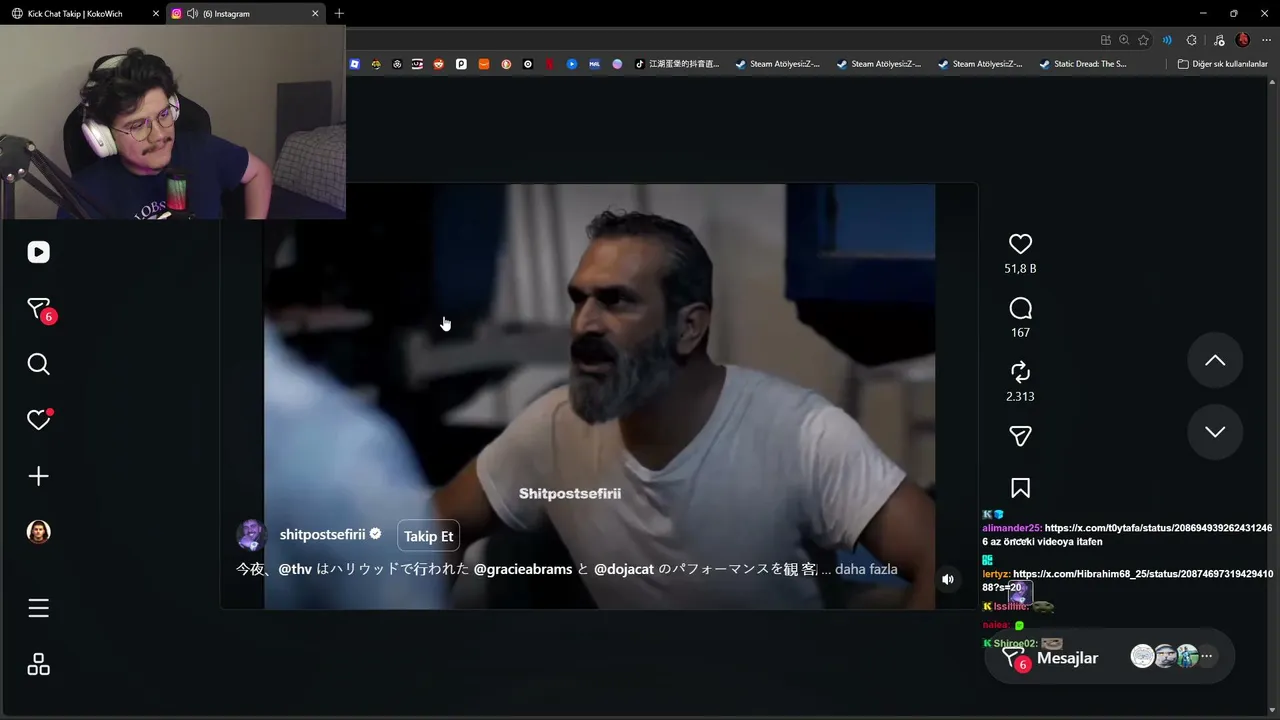Open a new browser tab
The height and width of the screenshot is (720, 1280).
pyautogui.click(x=339, y=14)
